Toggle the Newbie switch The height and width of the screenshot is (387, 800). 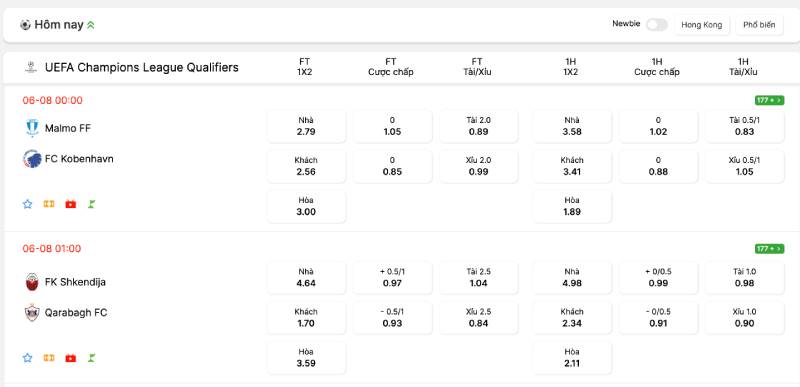[657, 24]
